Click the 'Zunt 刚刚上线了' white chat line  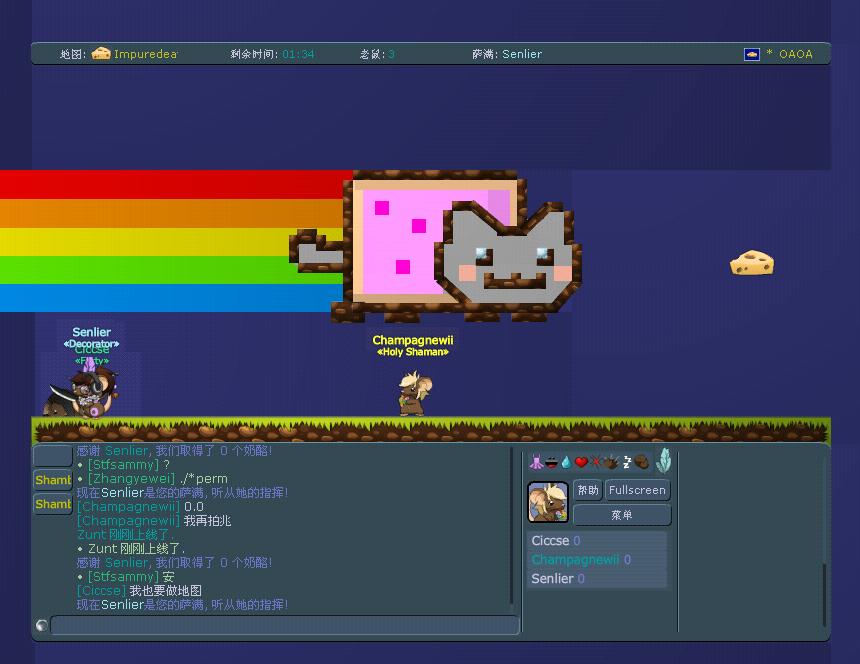[136, 549]
